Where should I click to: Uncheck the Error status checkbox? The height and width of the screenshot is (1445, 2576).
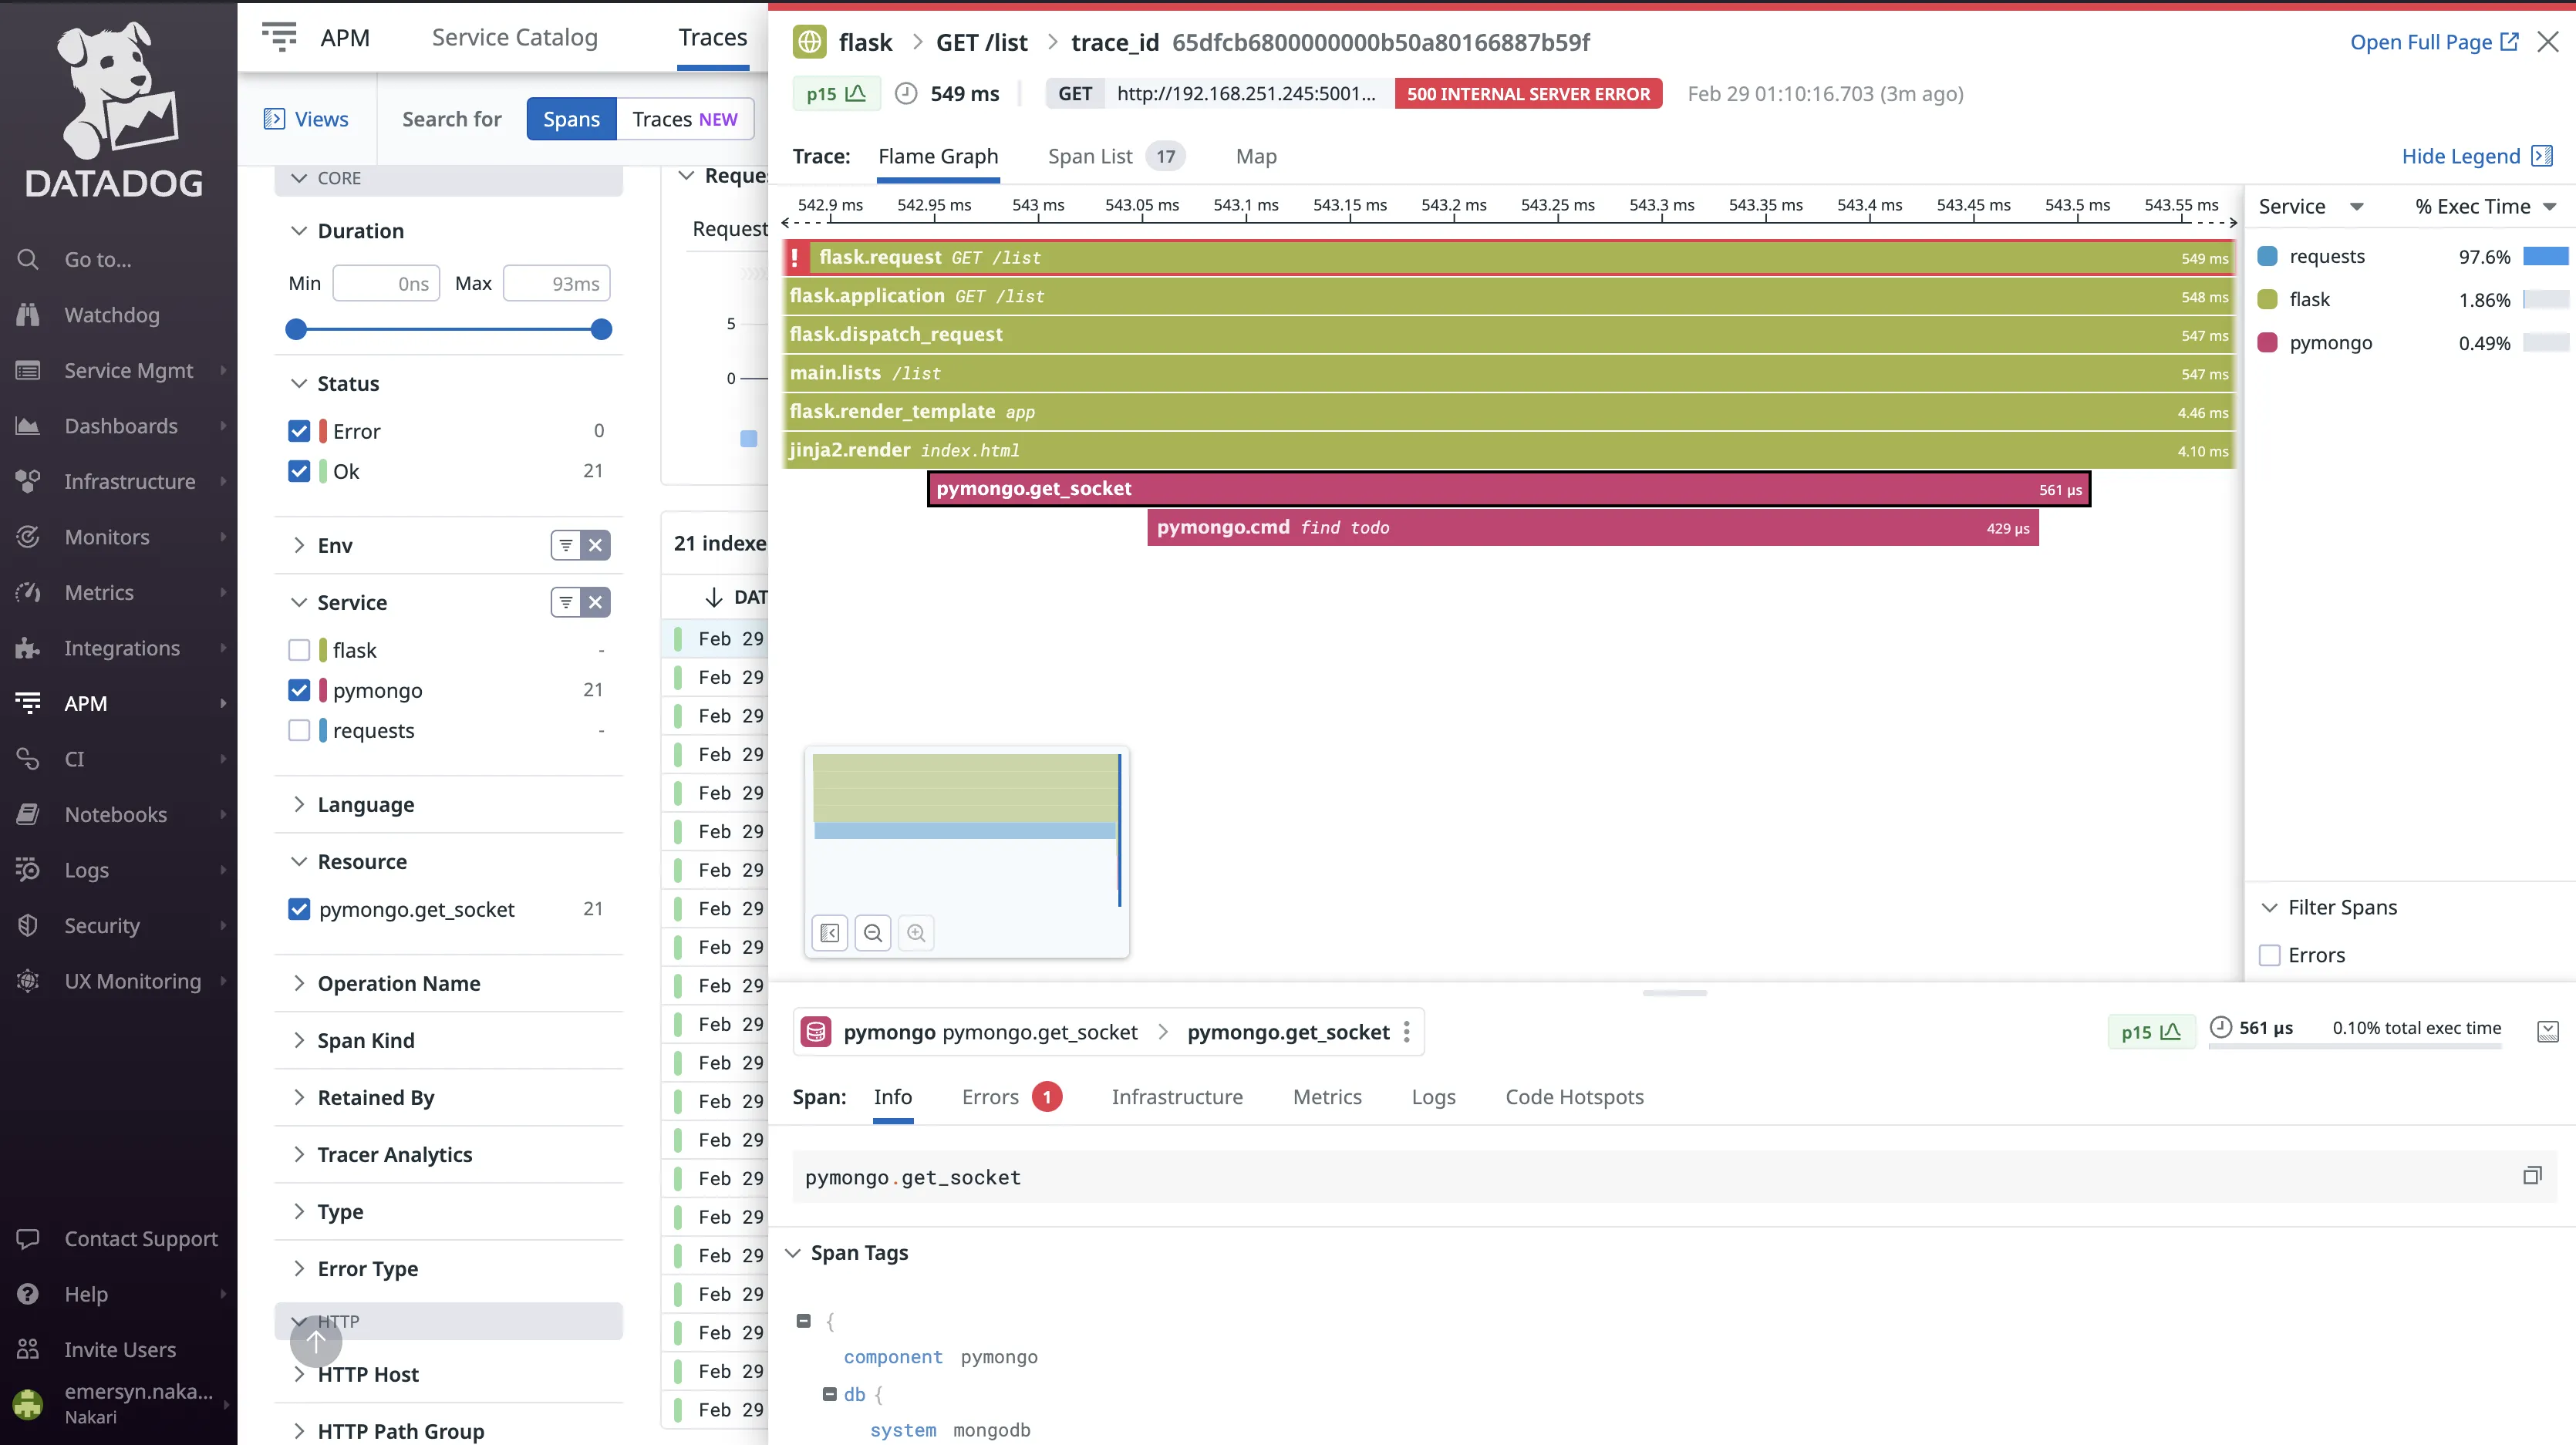299,431
